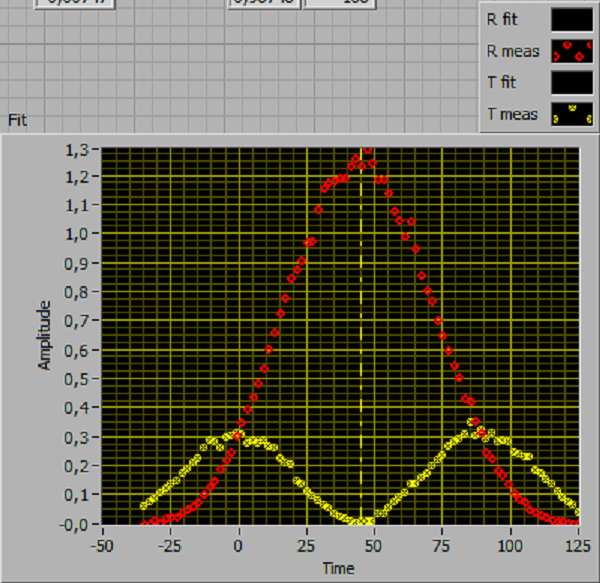This screenshot has width=600, height=583.
Task: Click the x-axis tick label 75
Action: click(441, 546)
